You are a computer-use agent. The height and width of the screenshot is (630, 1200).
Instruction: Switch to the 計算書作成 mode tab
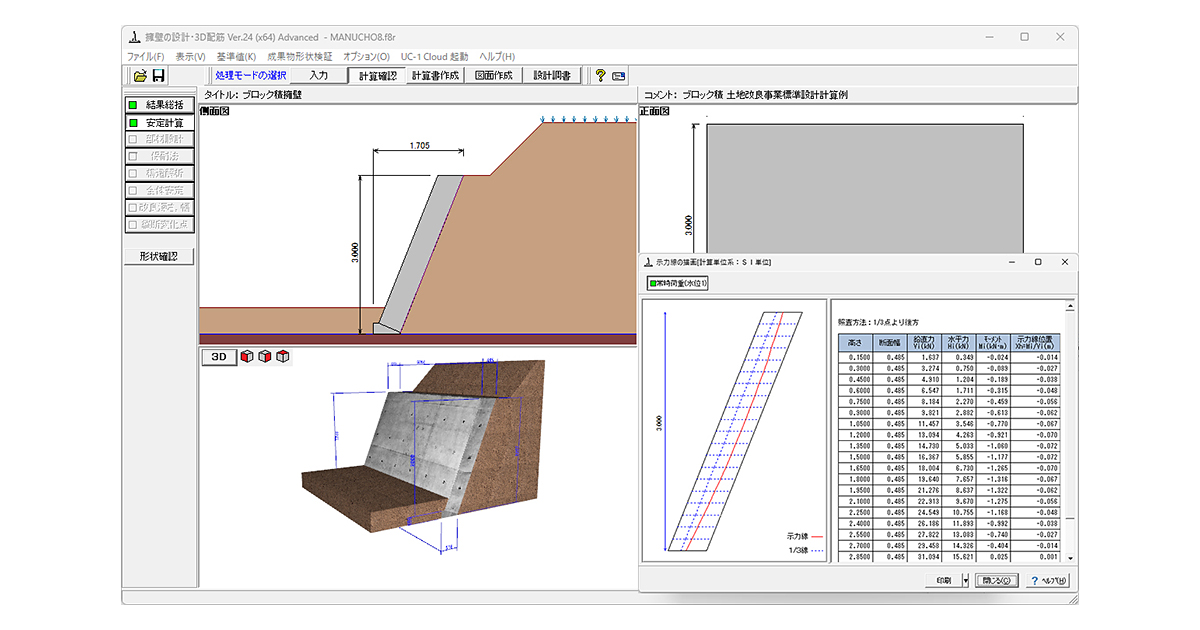[x=435, y=75]
